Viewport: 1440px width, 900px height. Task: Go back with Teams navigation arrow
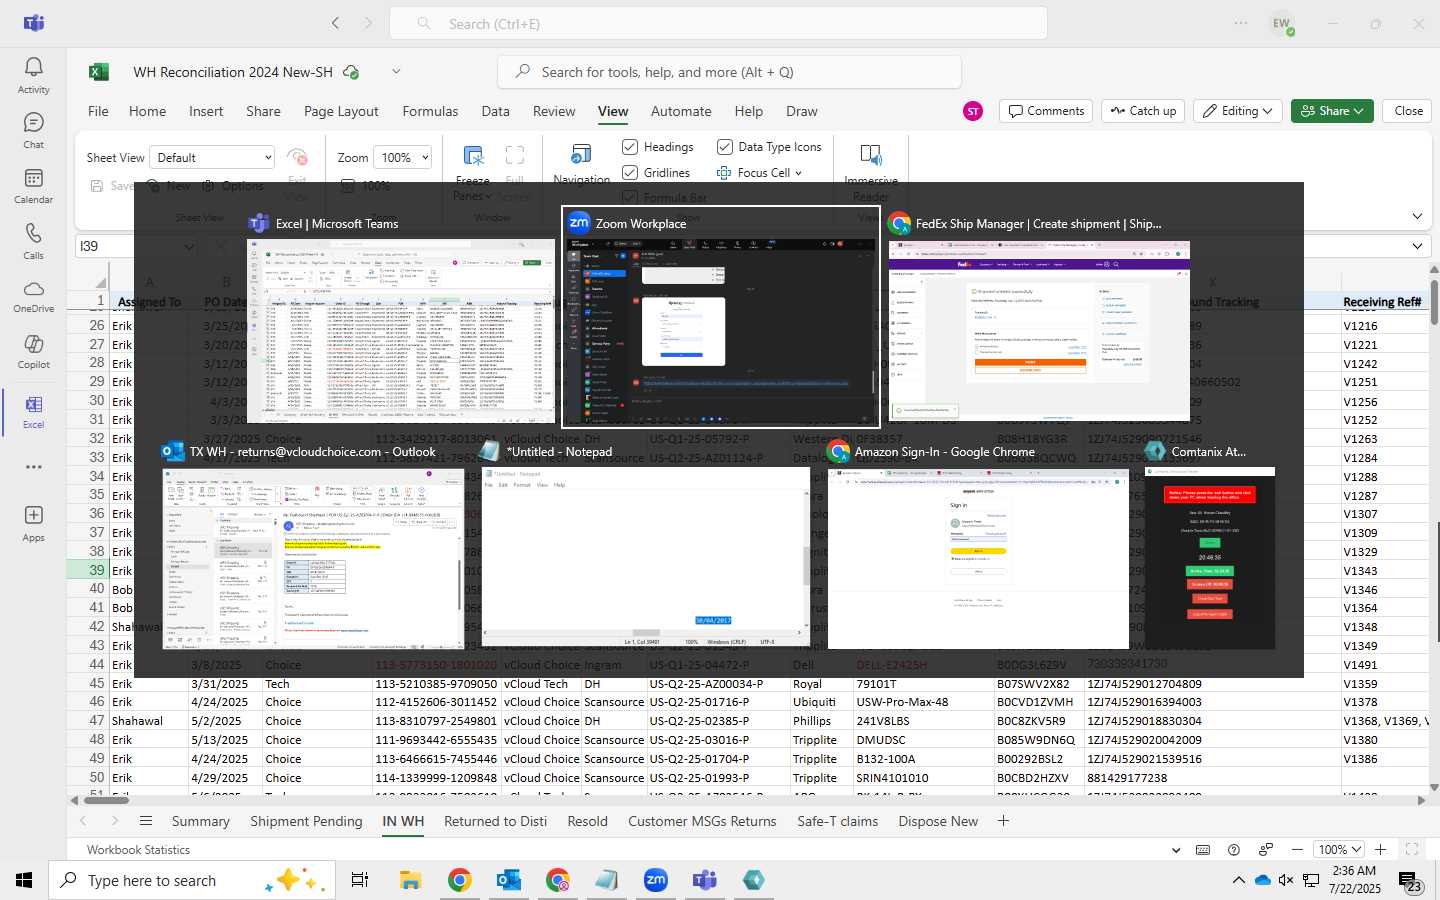pos(335,23)
